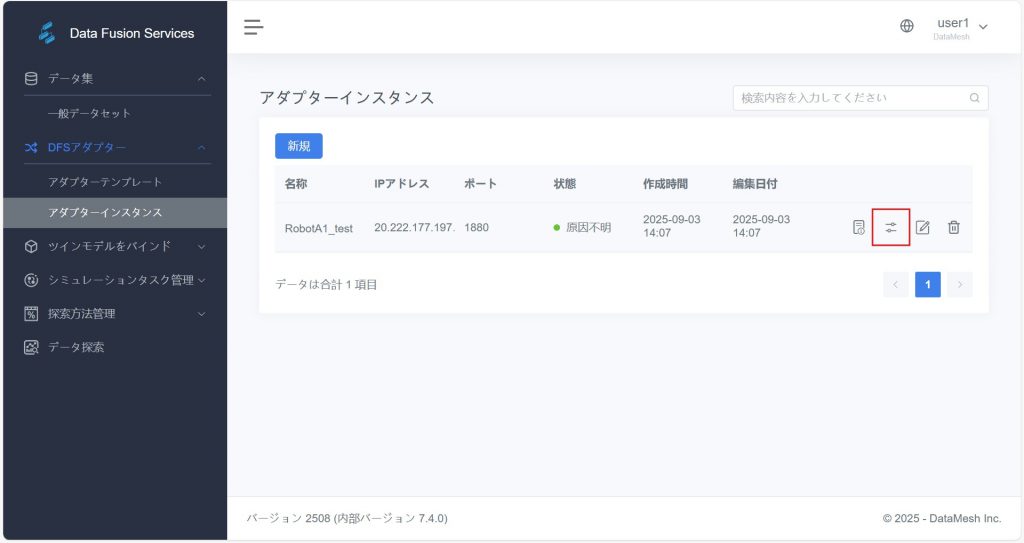The height and width of the screenshot is (543, 1024).
Task: Delete RobotA1_test using the trash icon
Action: (x=954, y=228)
